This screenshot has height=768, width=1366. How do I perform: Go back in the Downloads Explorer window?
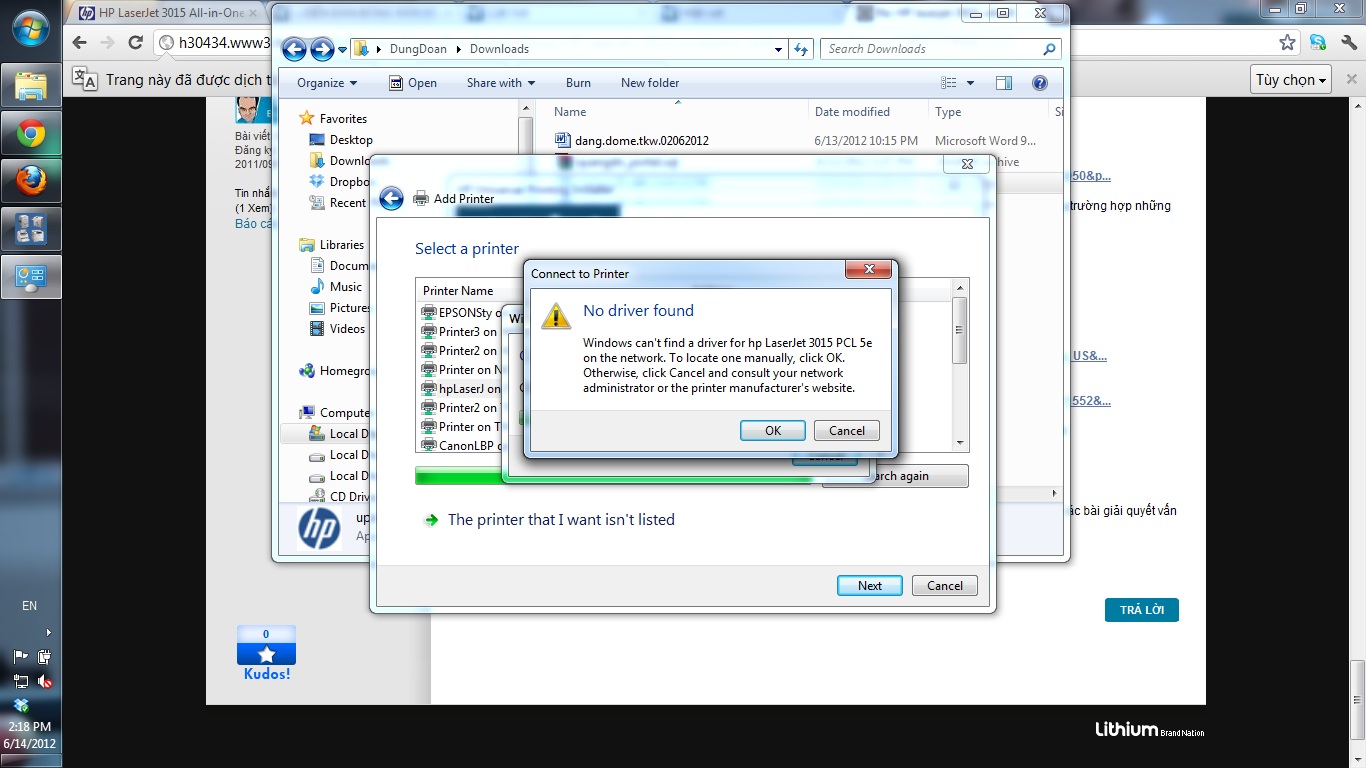click(294, 49)
